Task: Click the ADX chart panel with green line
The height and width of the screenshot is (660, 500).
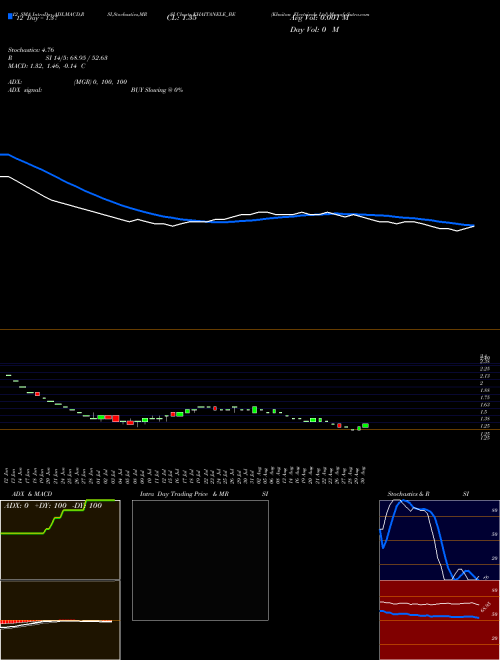Action: (x=60, y=540)
